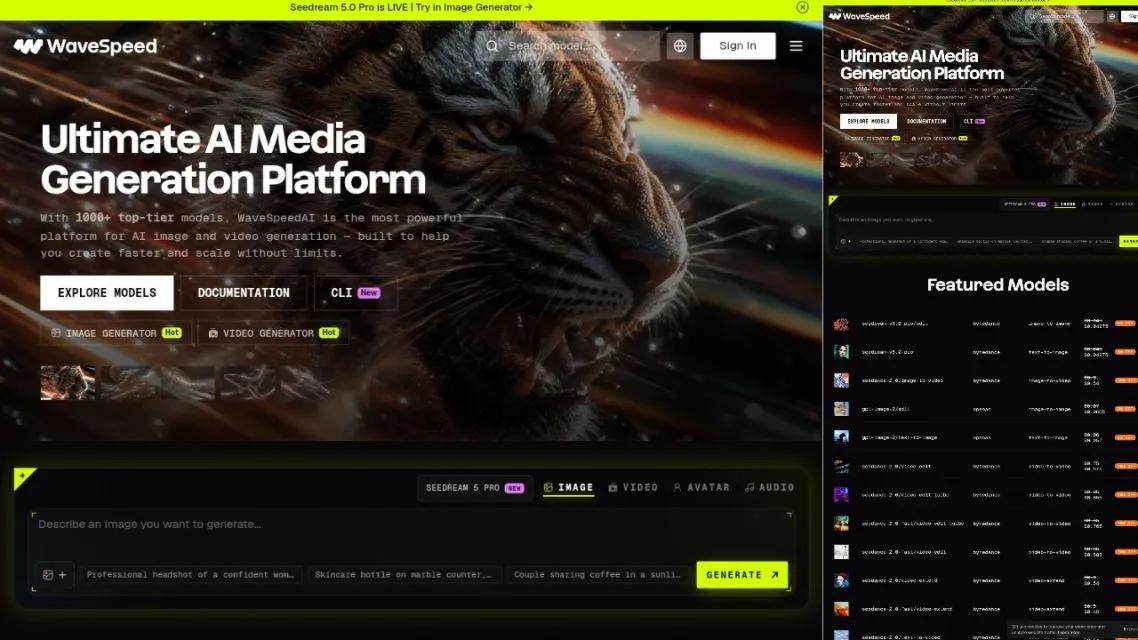Click the Generate button

(x=742, y=575)
